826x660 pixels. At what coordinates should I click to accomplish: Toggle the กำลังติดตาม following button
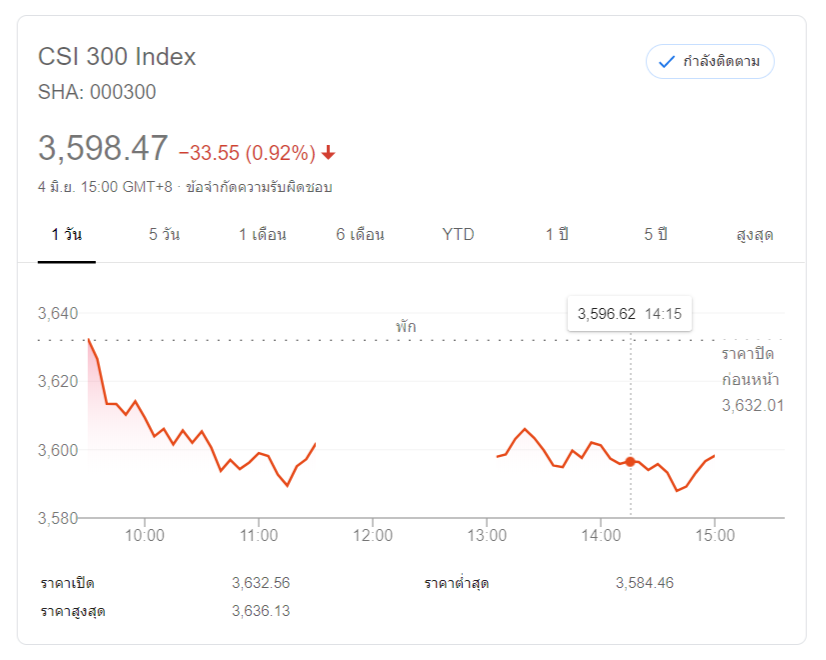tap(710, 62)
